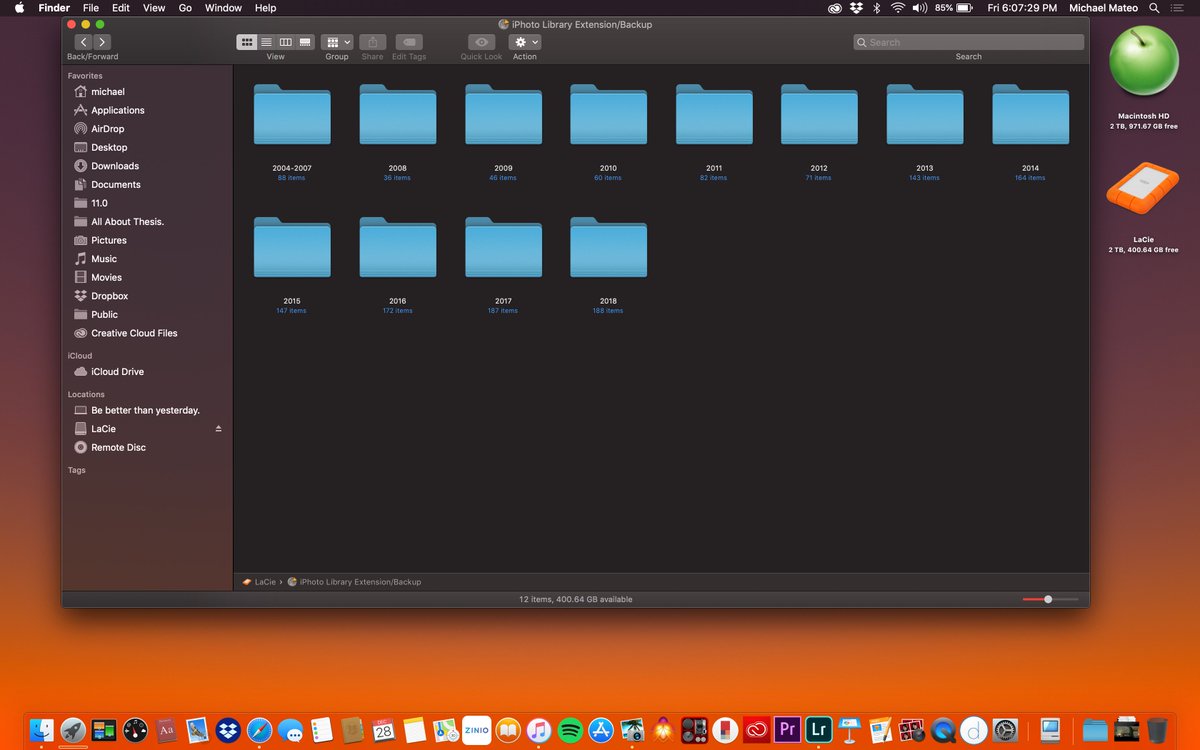Screen dimensions: 1200x750
Task: Eject the LaCie drive in sidebar
Action: [218, 429]
